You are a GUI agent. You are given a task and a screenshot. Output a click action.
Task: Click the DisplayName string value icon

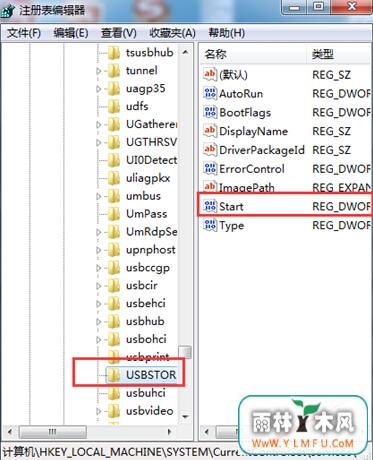(210, 131)
